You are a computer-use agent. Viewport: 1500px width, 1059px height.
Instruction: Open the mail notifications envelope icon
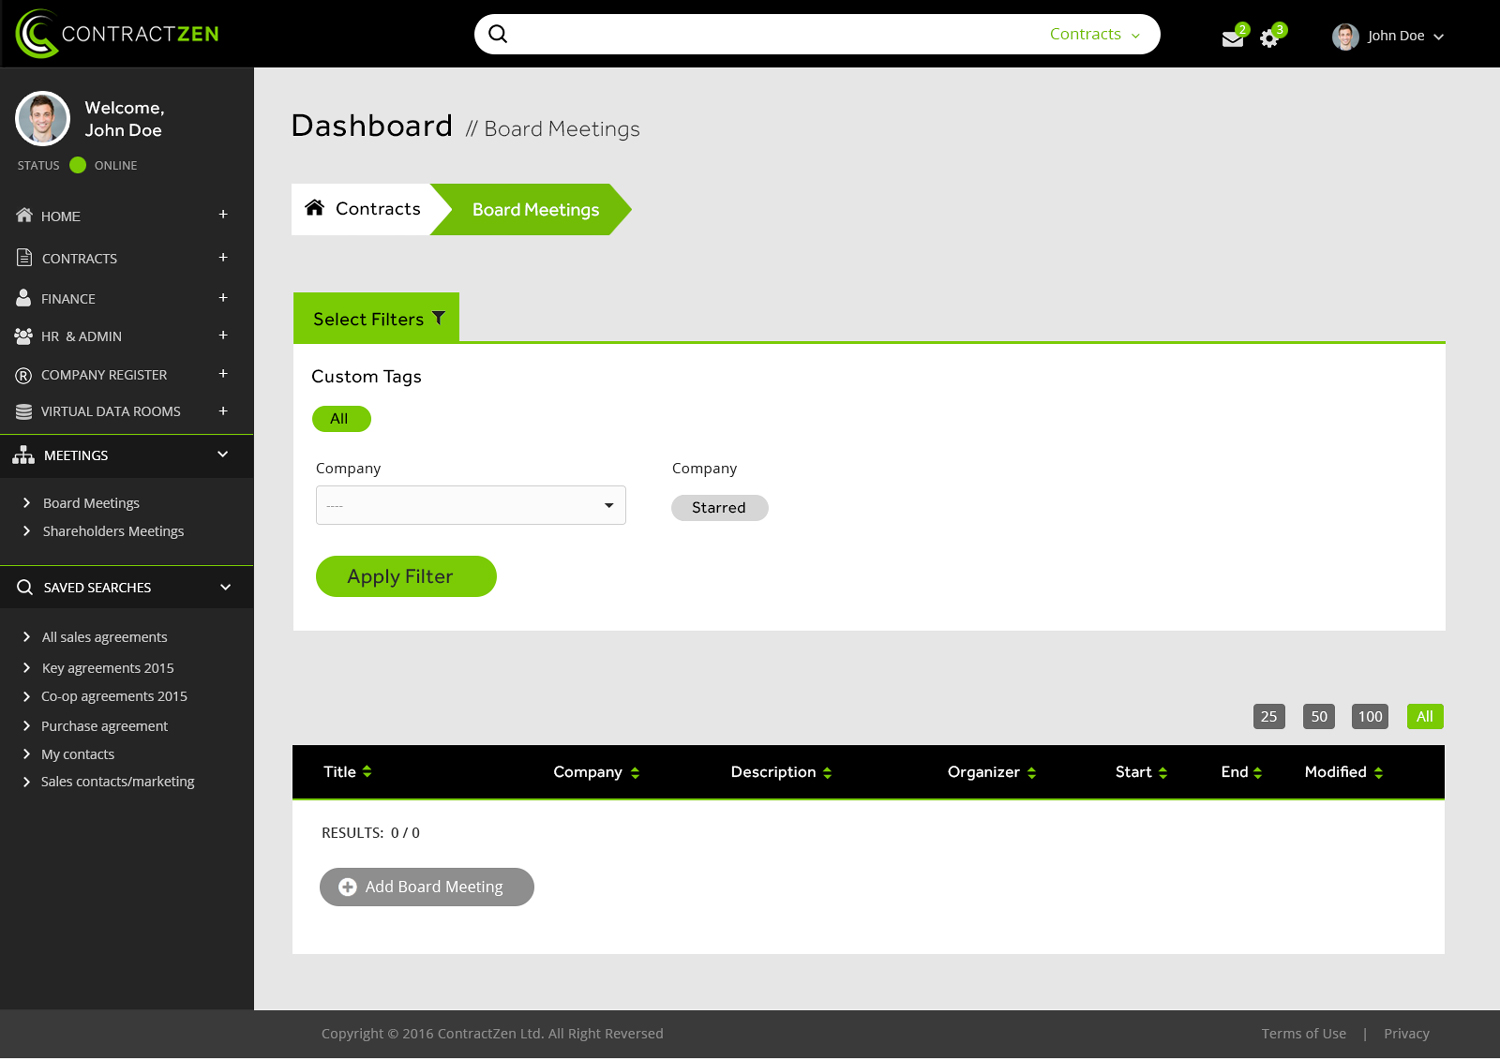pos(1232,39)
